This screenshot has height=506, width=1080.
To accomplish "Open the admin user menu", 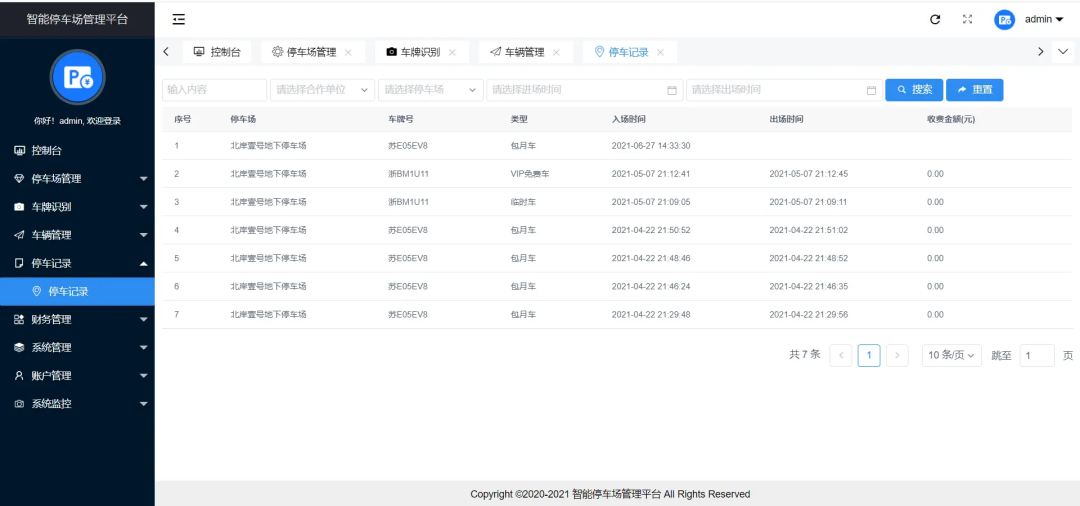I will pyautogui.click(x=1044, y=19).
